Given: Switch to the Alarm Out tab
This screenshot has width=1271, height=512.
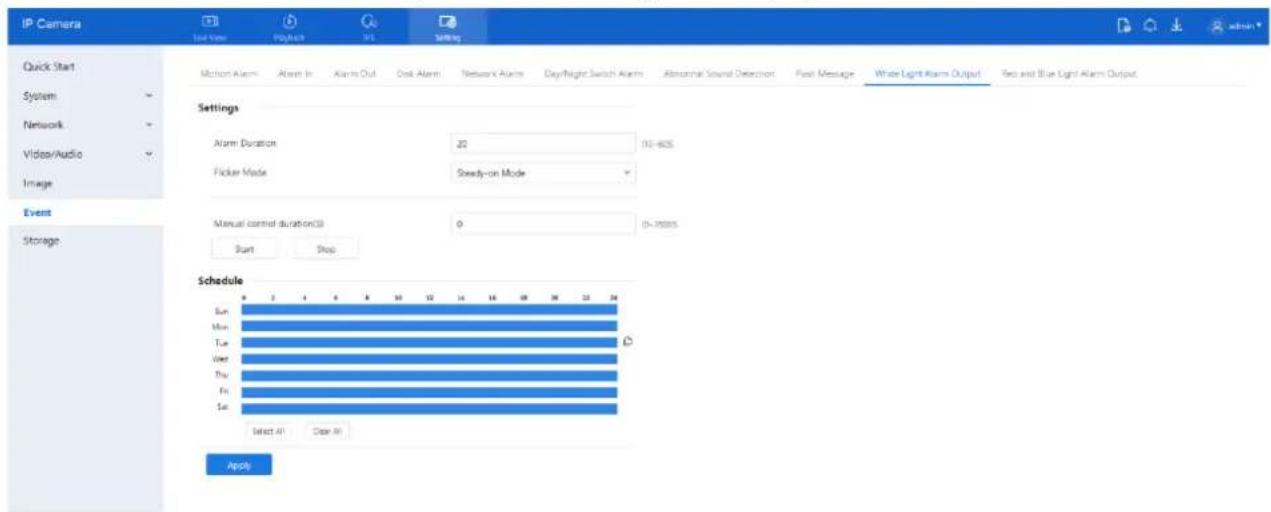Looking at the screenshot, I should pos(354,75).
